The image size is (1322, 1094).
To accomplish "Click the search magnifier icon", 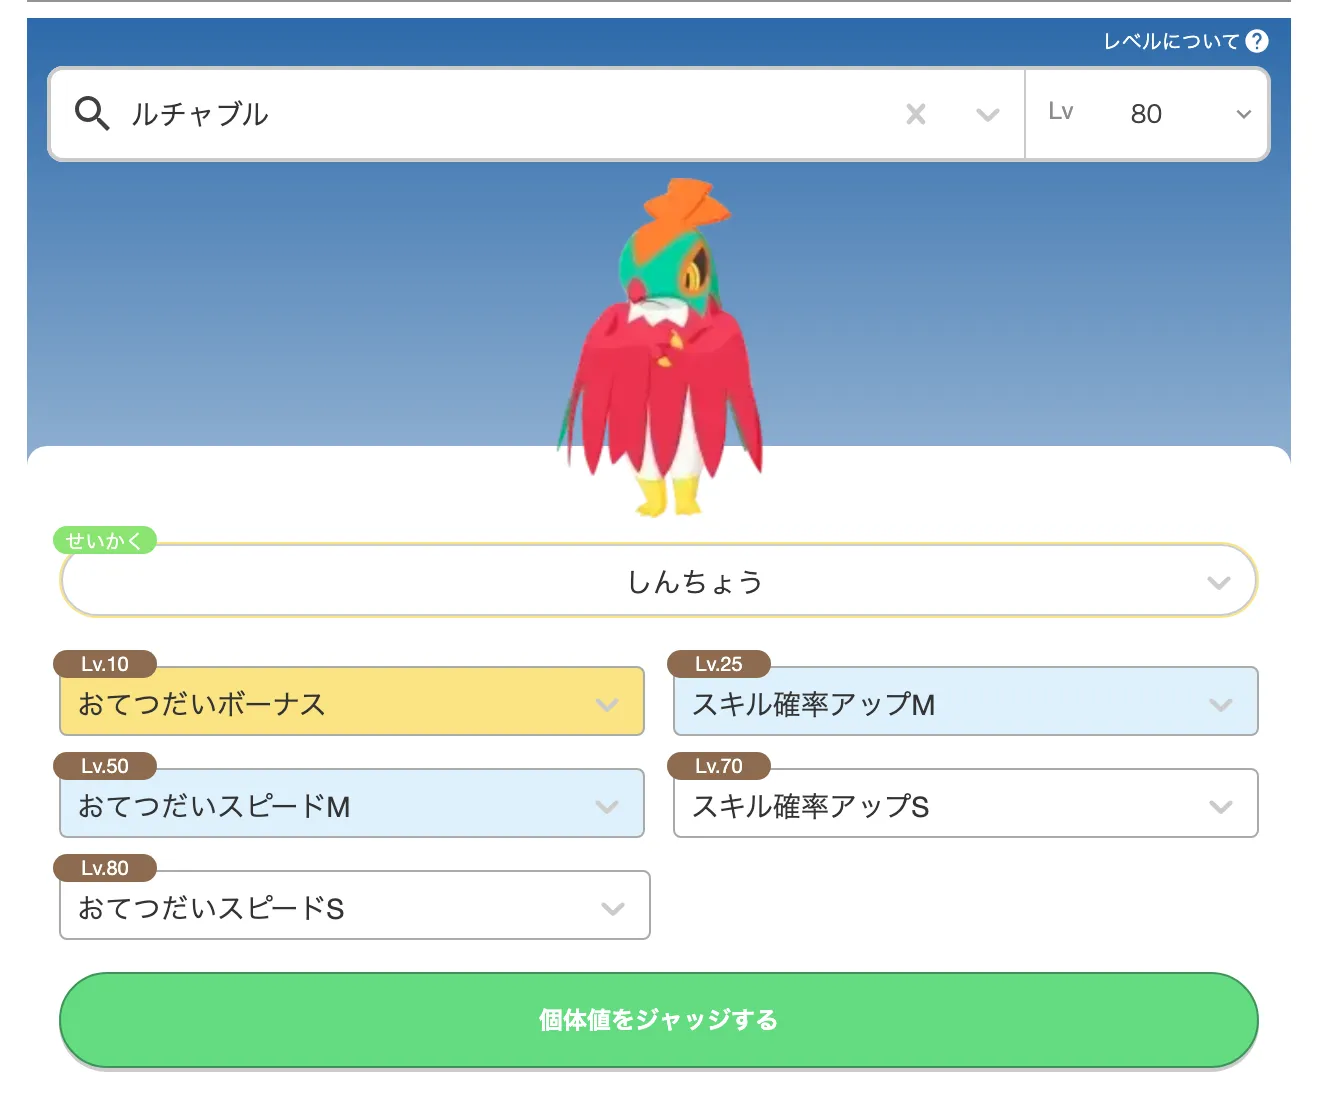I will click(x=92, y=114).
